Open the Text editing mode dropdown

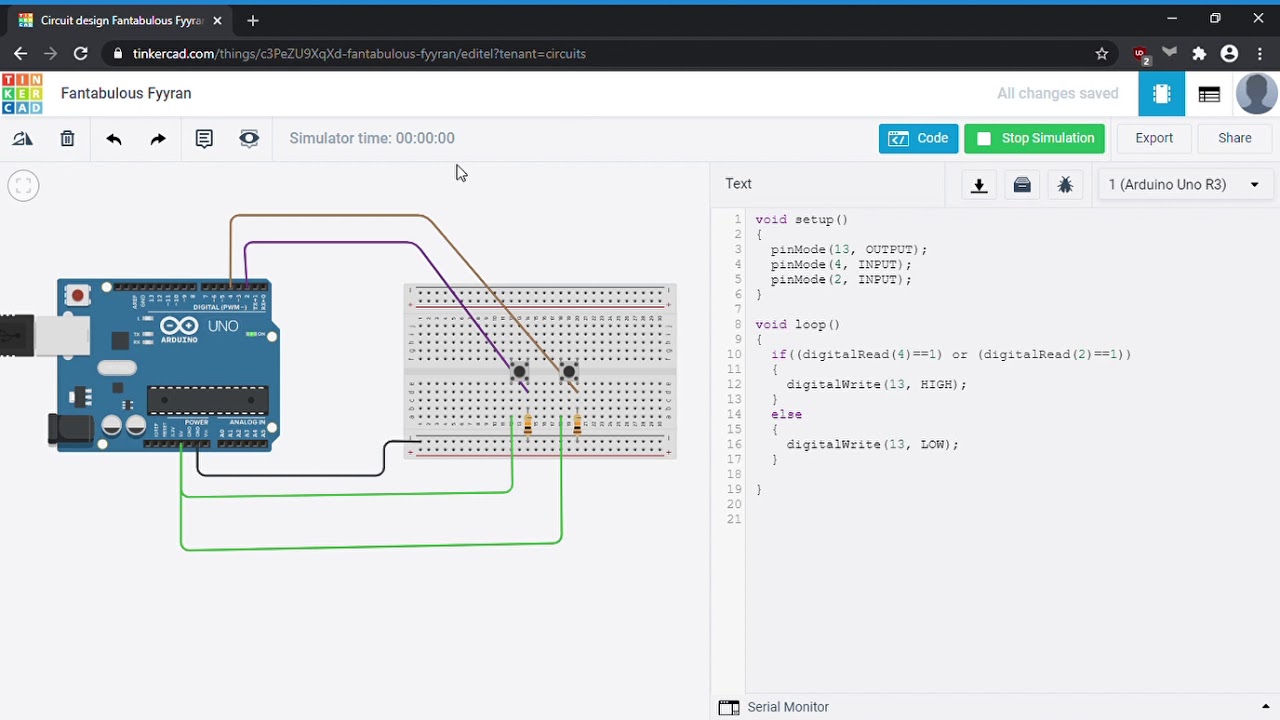pos(738,184)
